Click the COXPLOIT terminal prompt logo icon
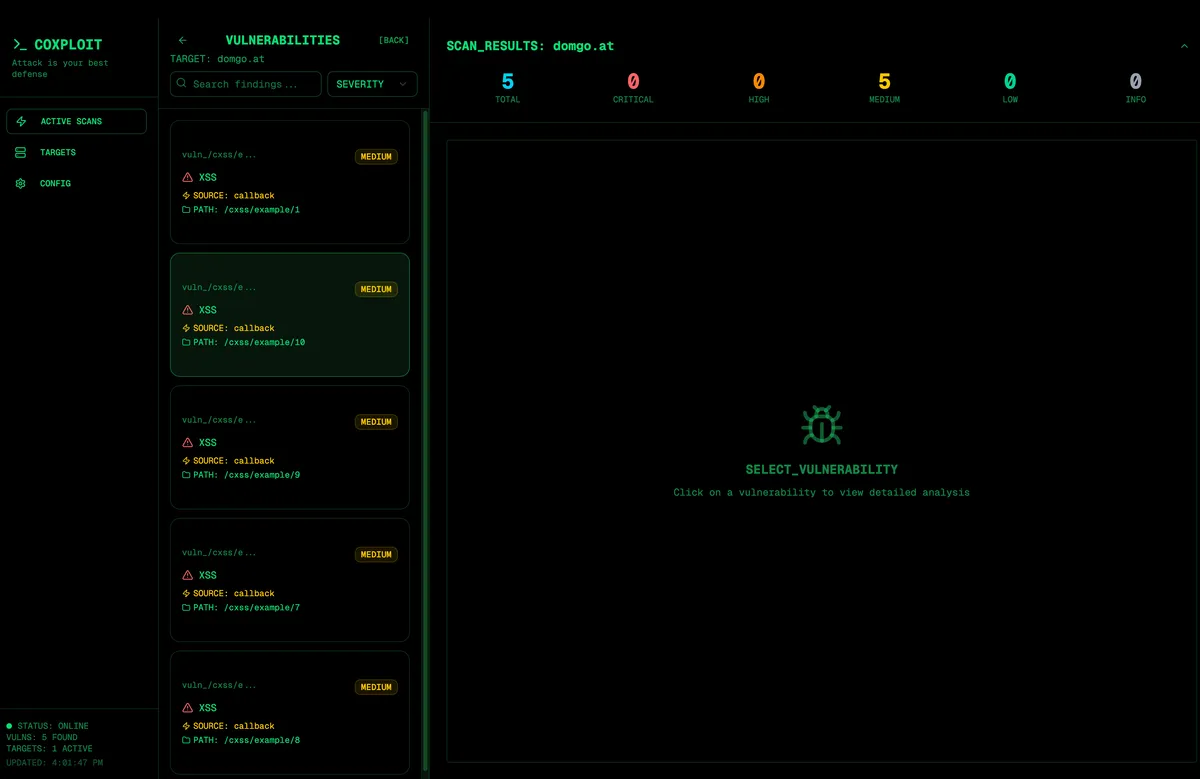 tap(20, 44)
